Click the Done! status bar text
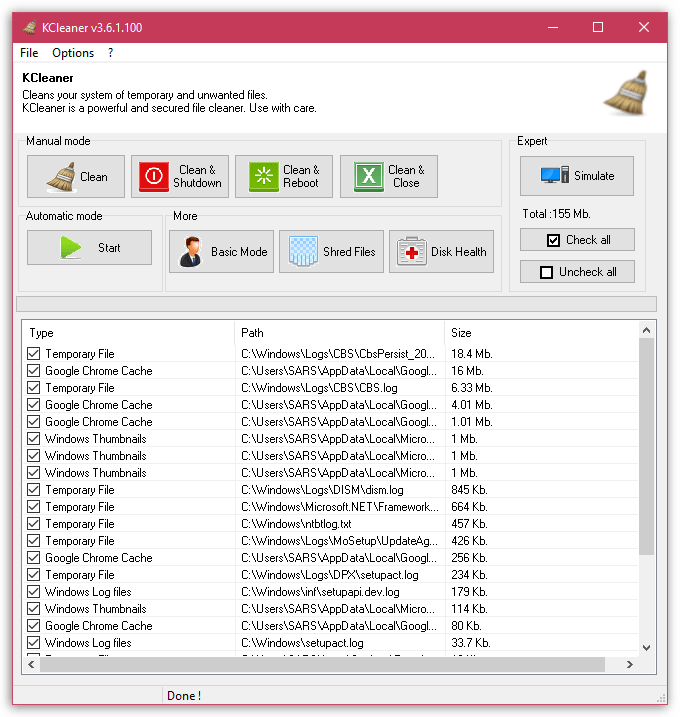This screenshot has width=680, height=717. (x=184, y=696)
